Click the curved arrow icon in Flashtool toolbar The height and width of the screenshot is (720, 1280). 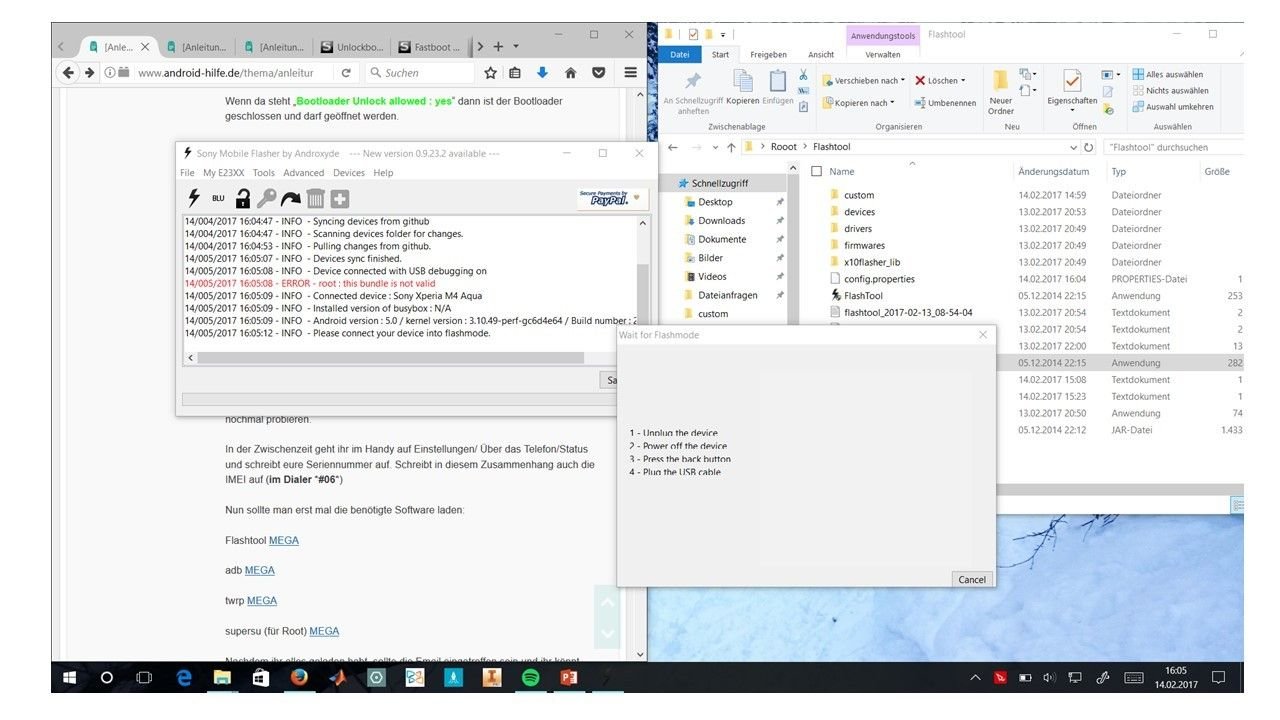pyautogui.click(x=291, y=199)
